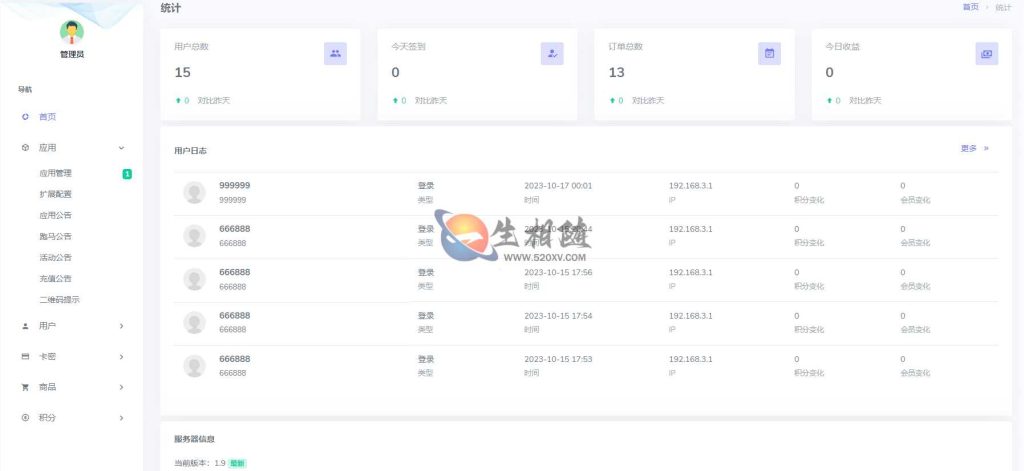Click the 统计 breadcrumb text at top right
The width and height of the screenshot is (1024, 471).
1003,8
